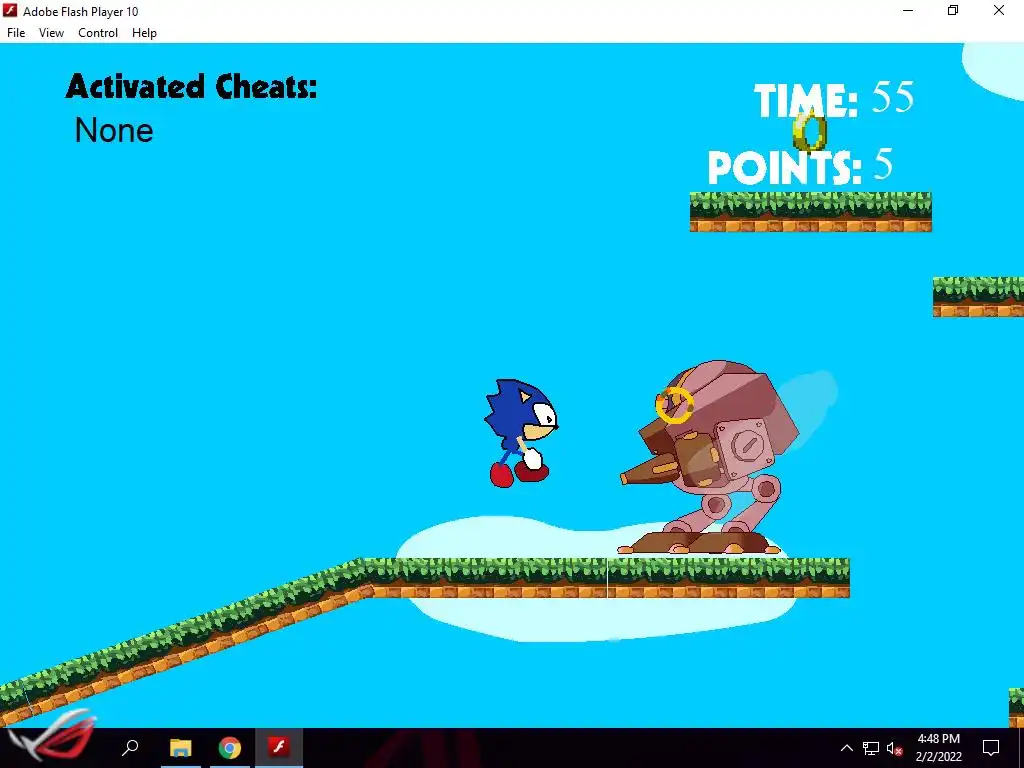Open the Control menu
This screenshot has height=768, width=1024.
point(98,33)
